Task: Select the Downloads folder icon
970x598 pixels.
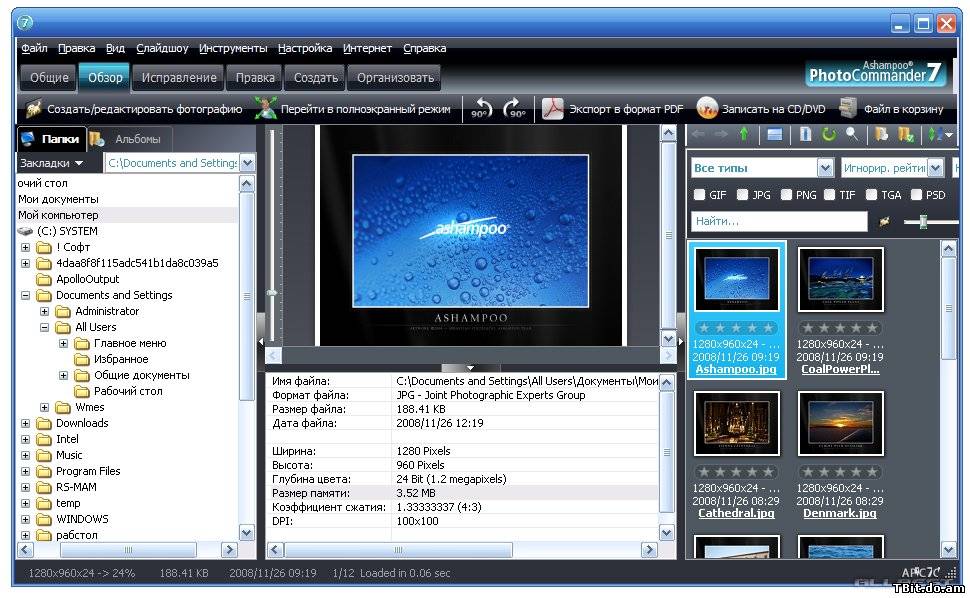Action: click(x=43, y=424)
